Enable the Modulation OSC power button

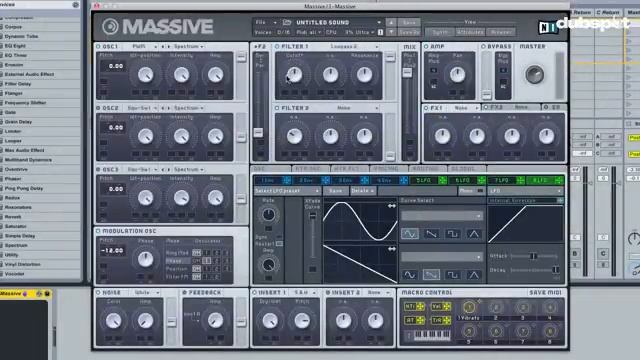[x=98, y=231]
